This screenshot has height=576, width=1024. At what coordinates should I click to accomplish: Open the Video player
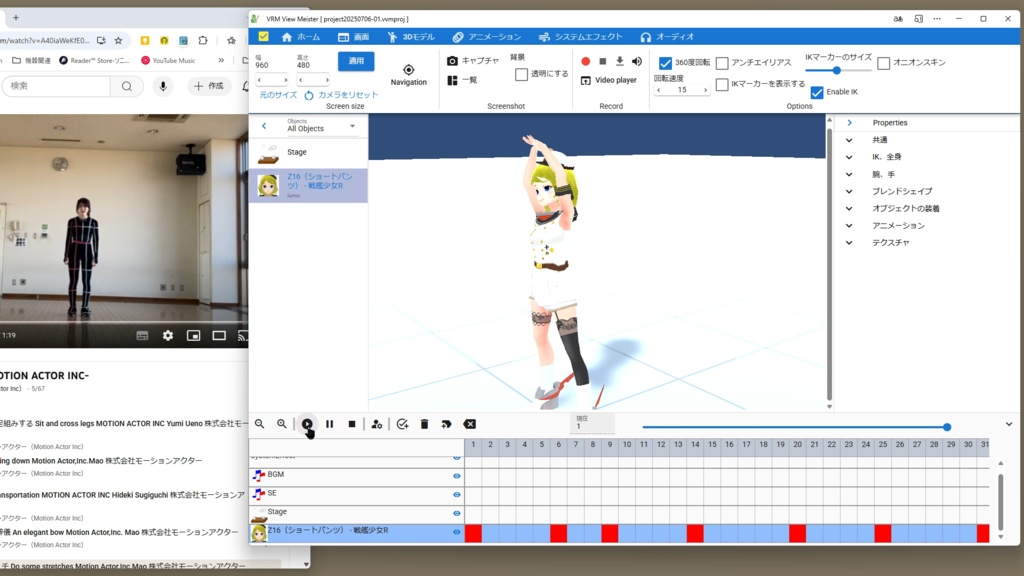click(608, 80)
